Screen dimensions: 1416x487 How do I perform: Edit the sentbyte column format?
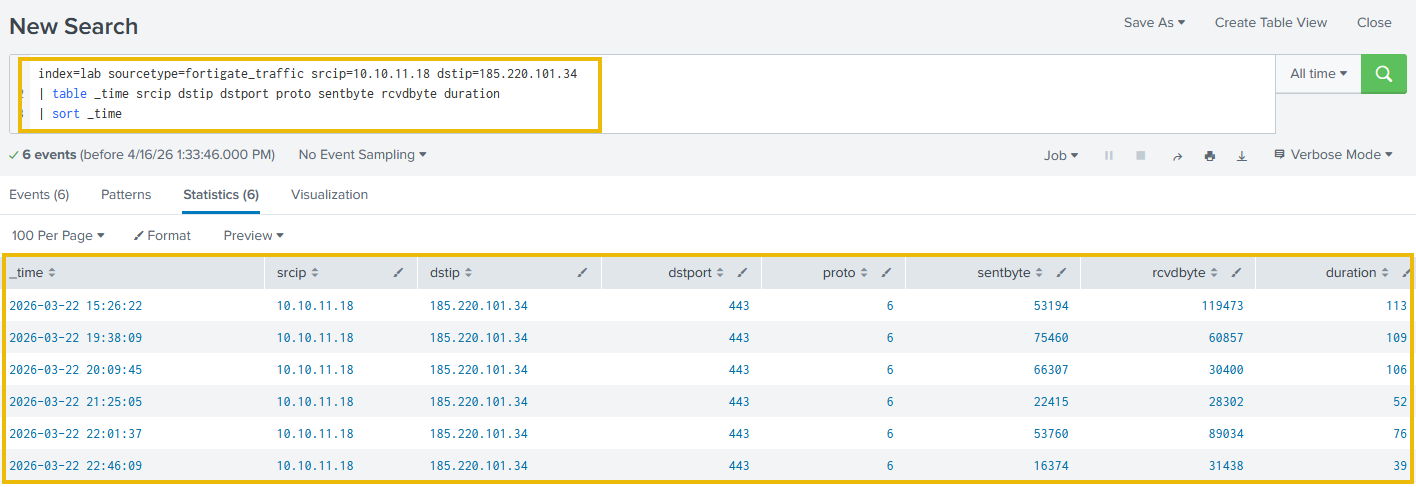click(1061, 273)
